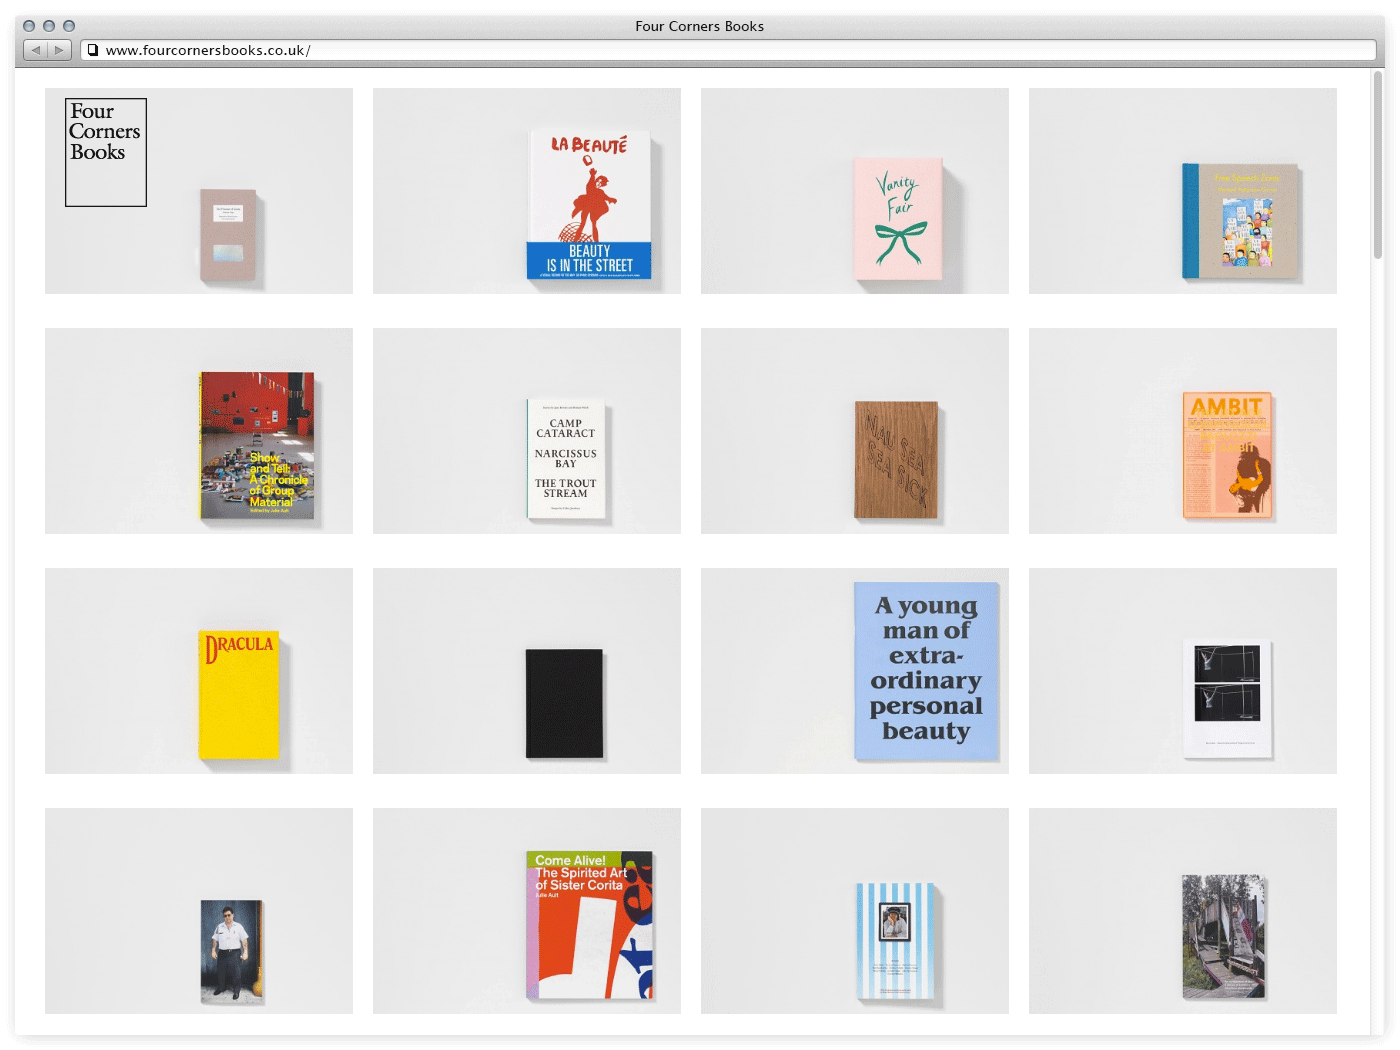Click the macOS window close button
The height and width of the screenshot is (1050, 1400).
point(29,26)
